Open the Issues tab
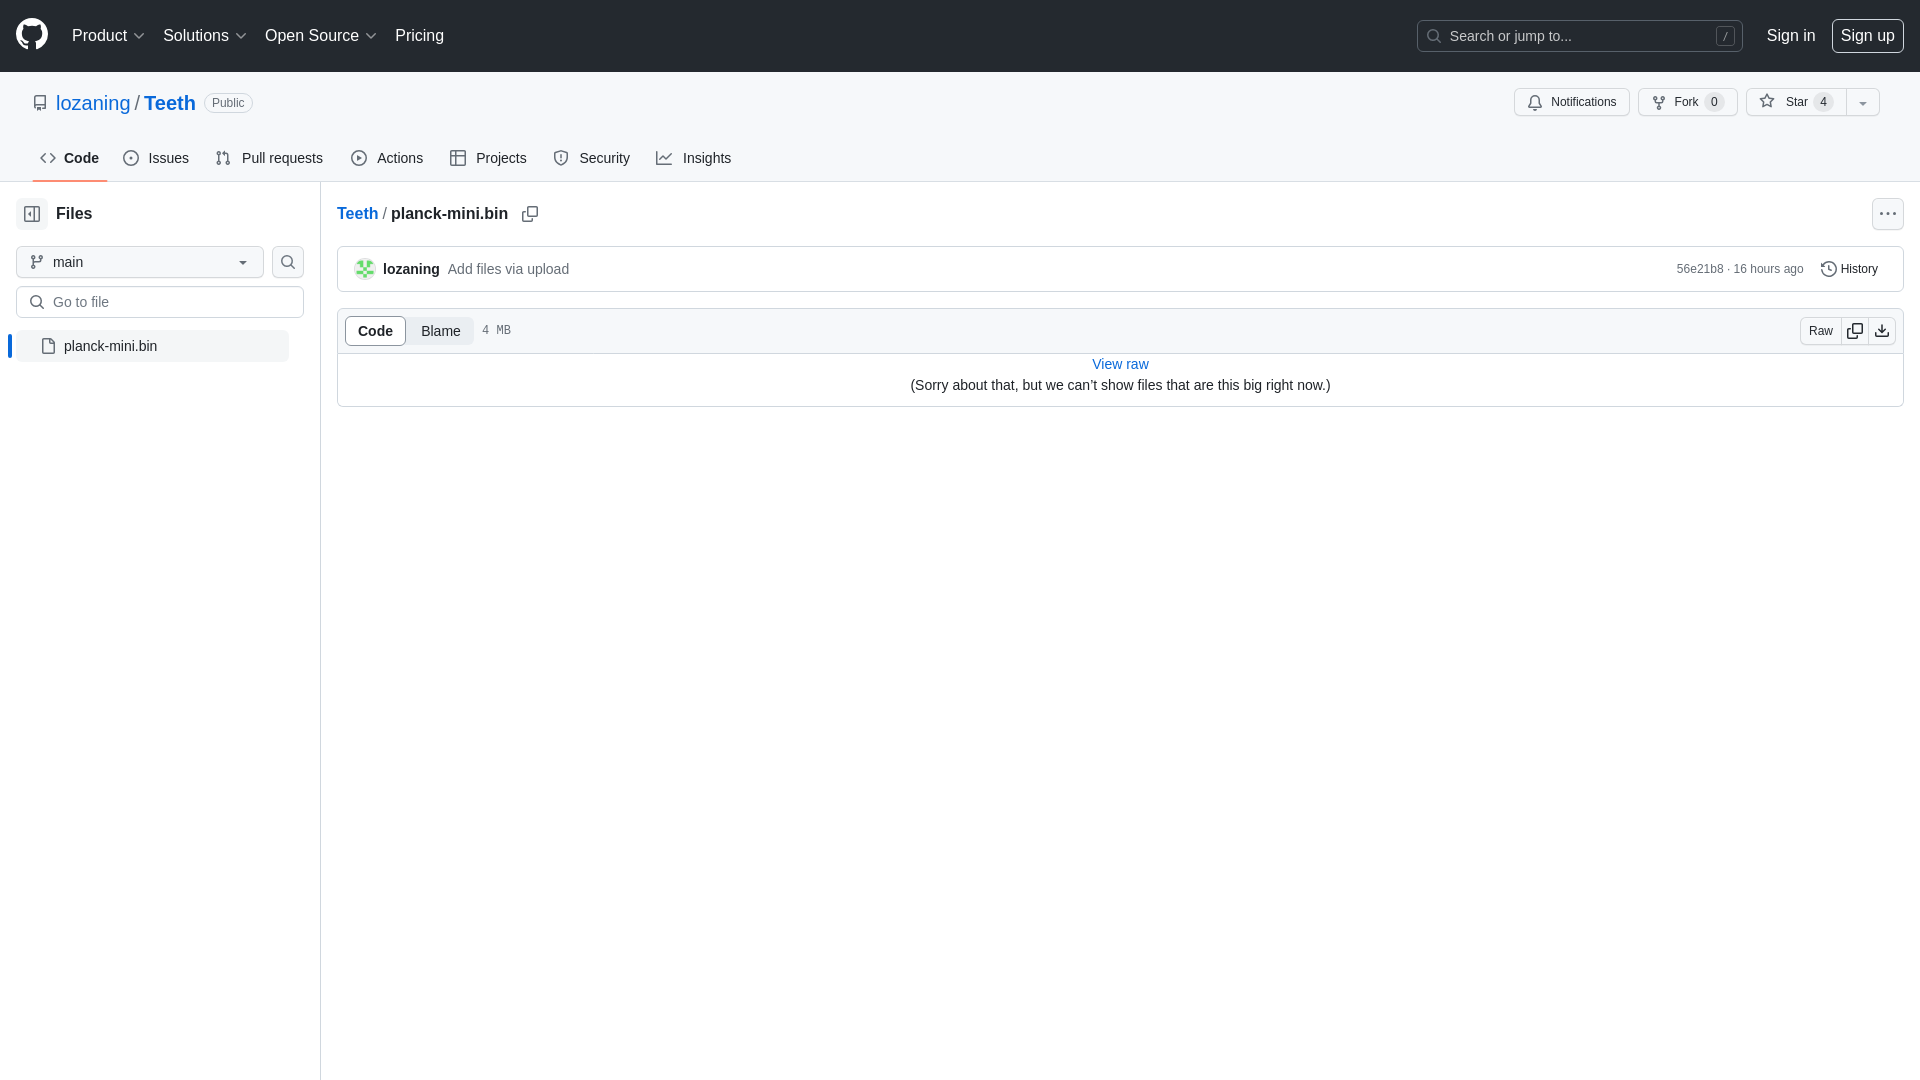Image resolution: width=1920 pixels, height=1080 pixels. point(156,158)
